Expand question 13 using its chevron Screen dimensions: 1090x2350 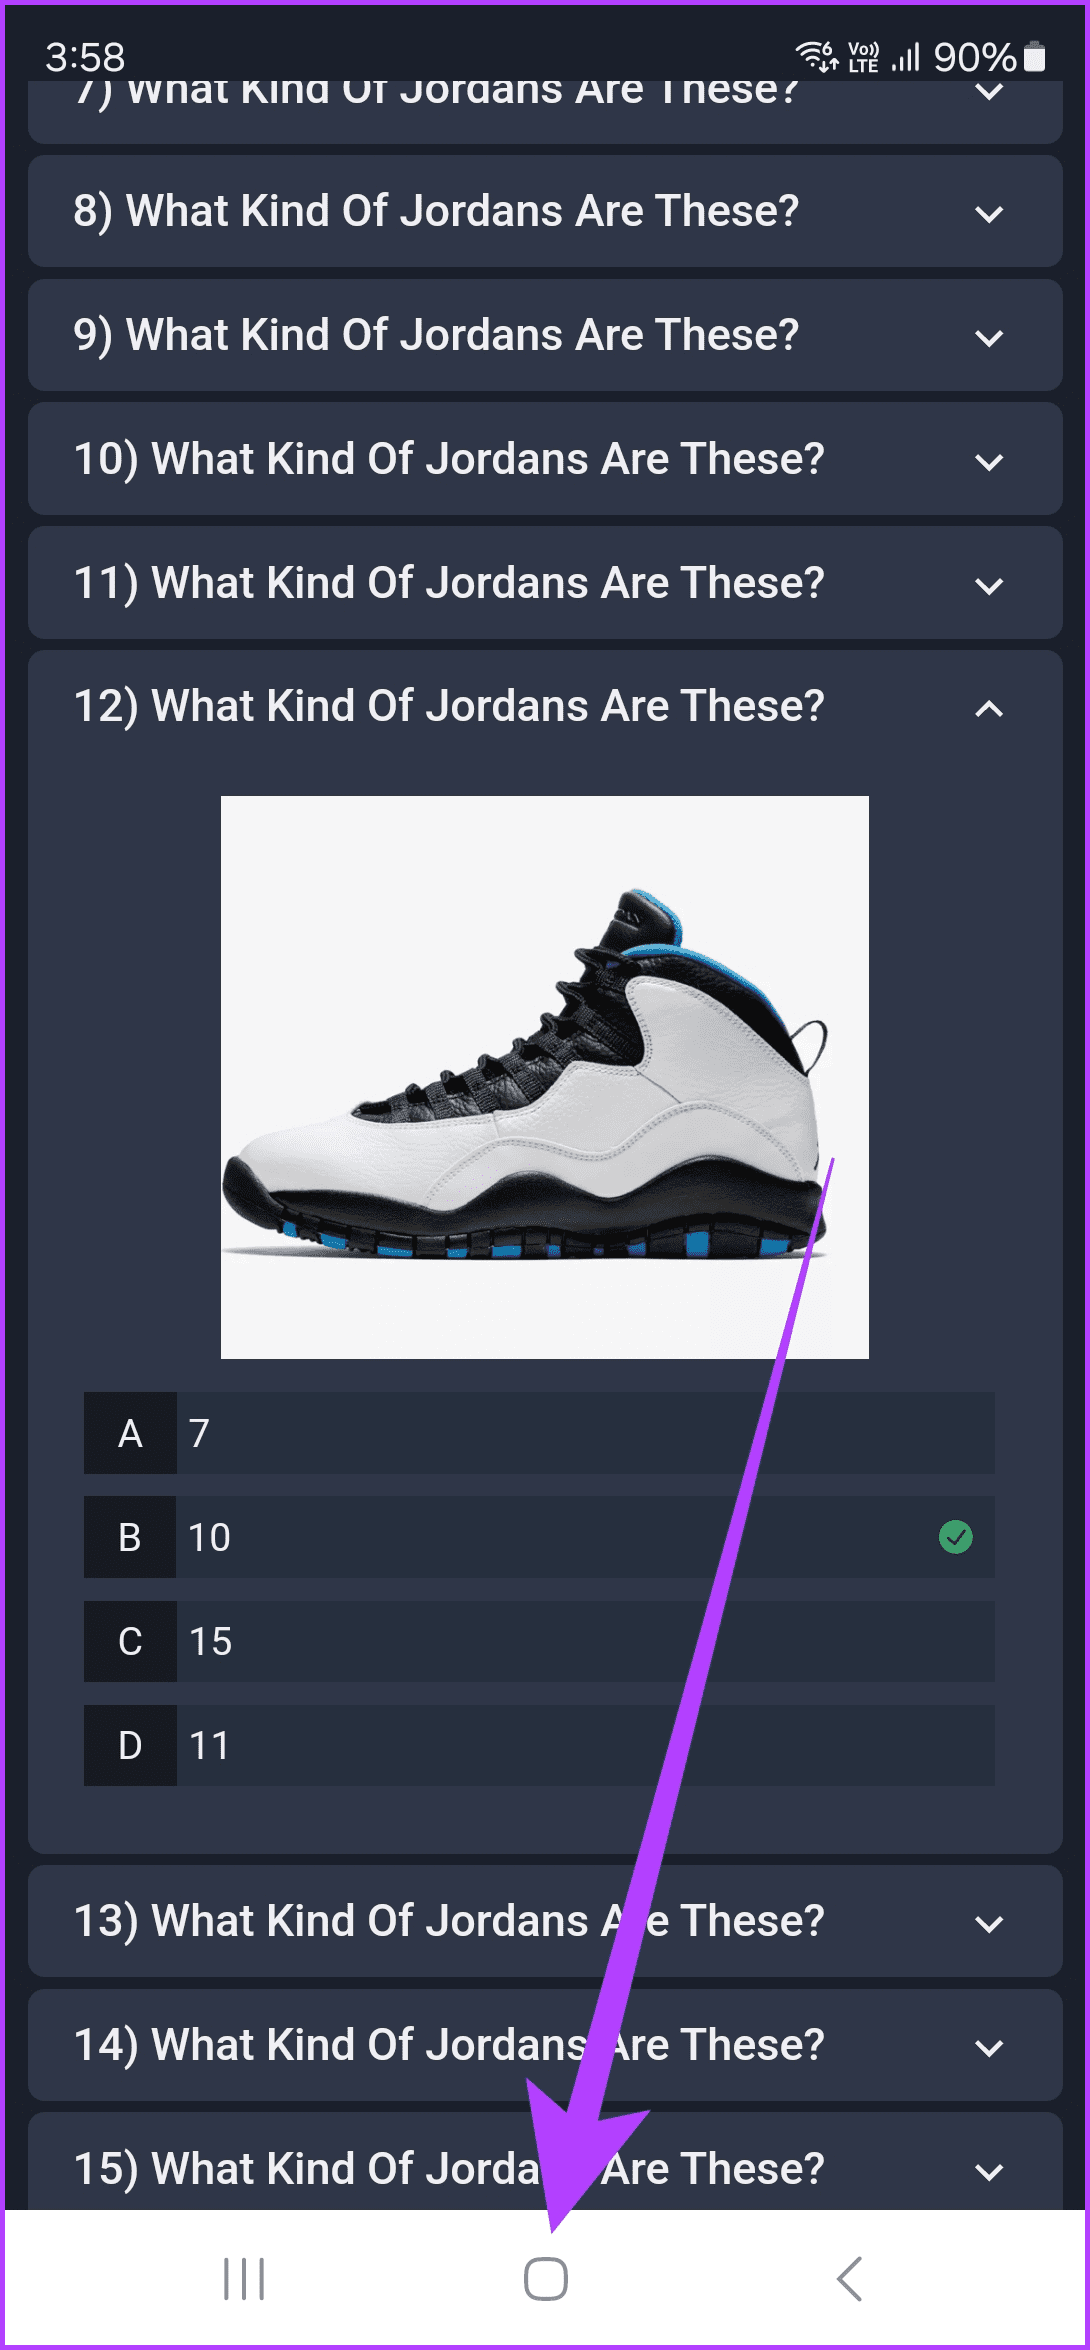(x=989, y=1924)
